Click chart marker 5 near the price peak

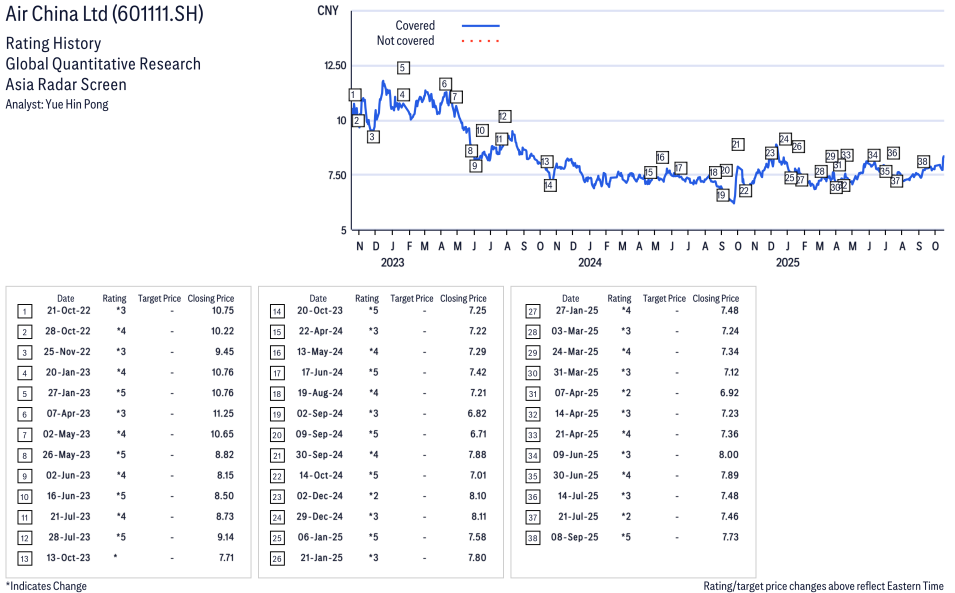(x=402, y=68)
